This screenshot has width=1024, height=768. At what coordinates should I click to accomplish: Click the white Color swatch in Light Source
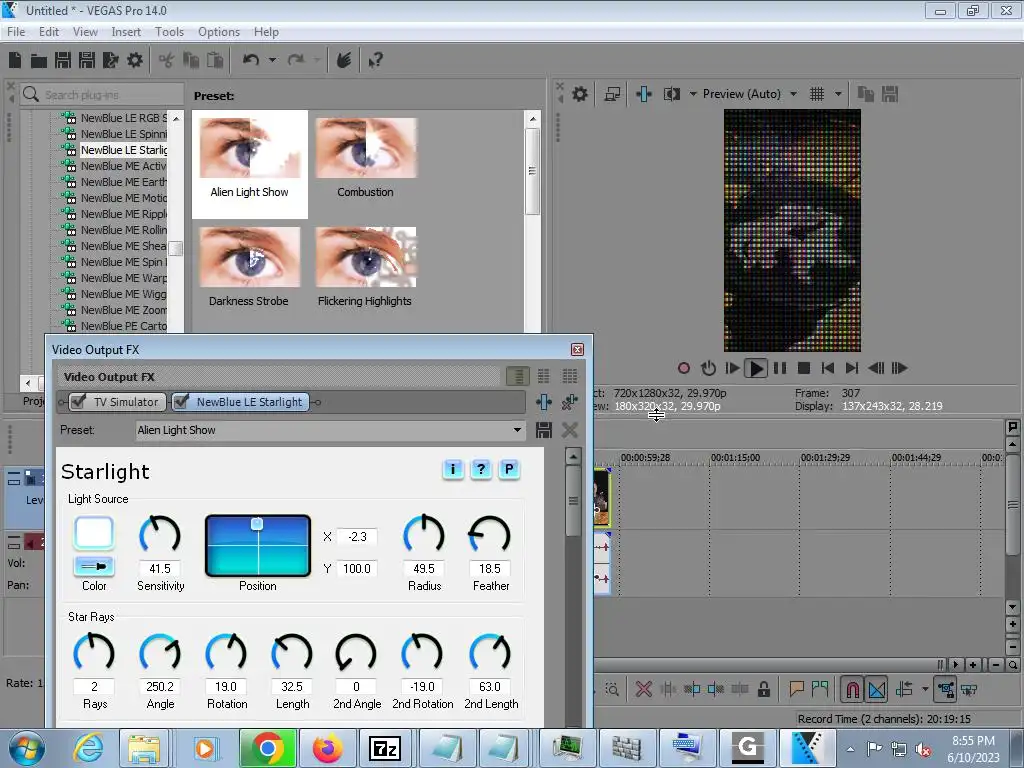coord(94,533)
